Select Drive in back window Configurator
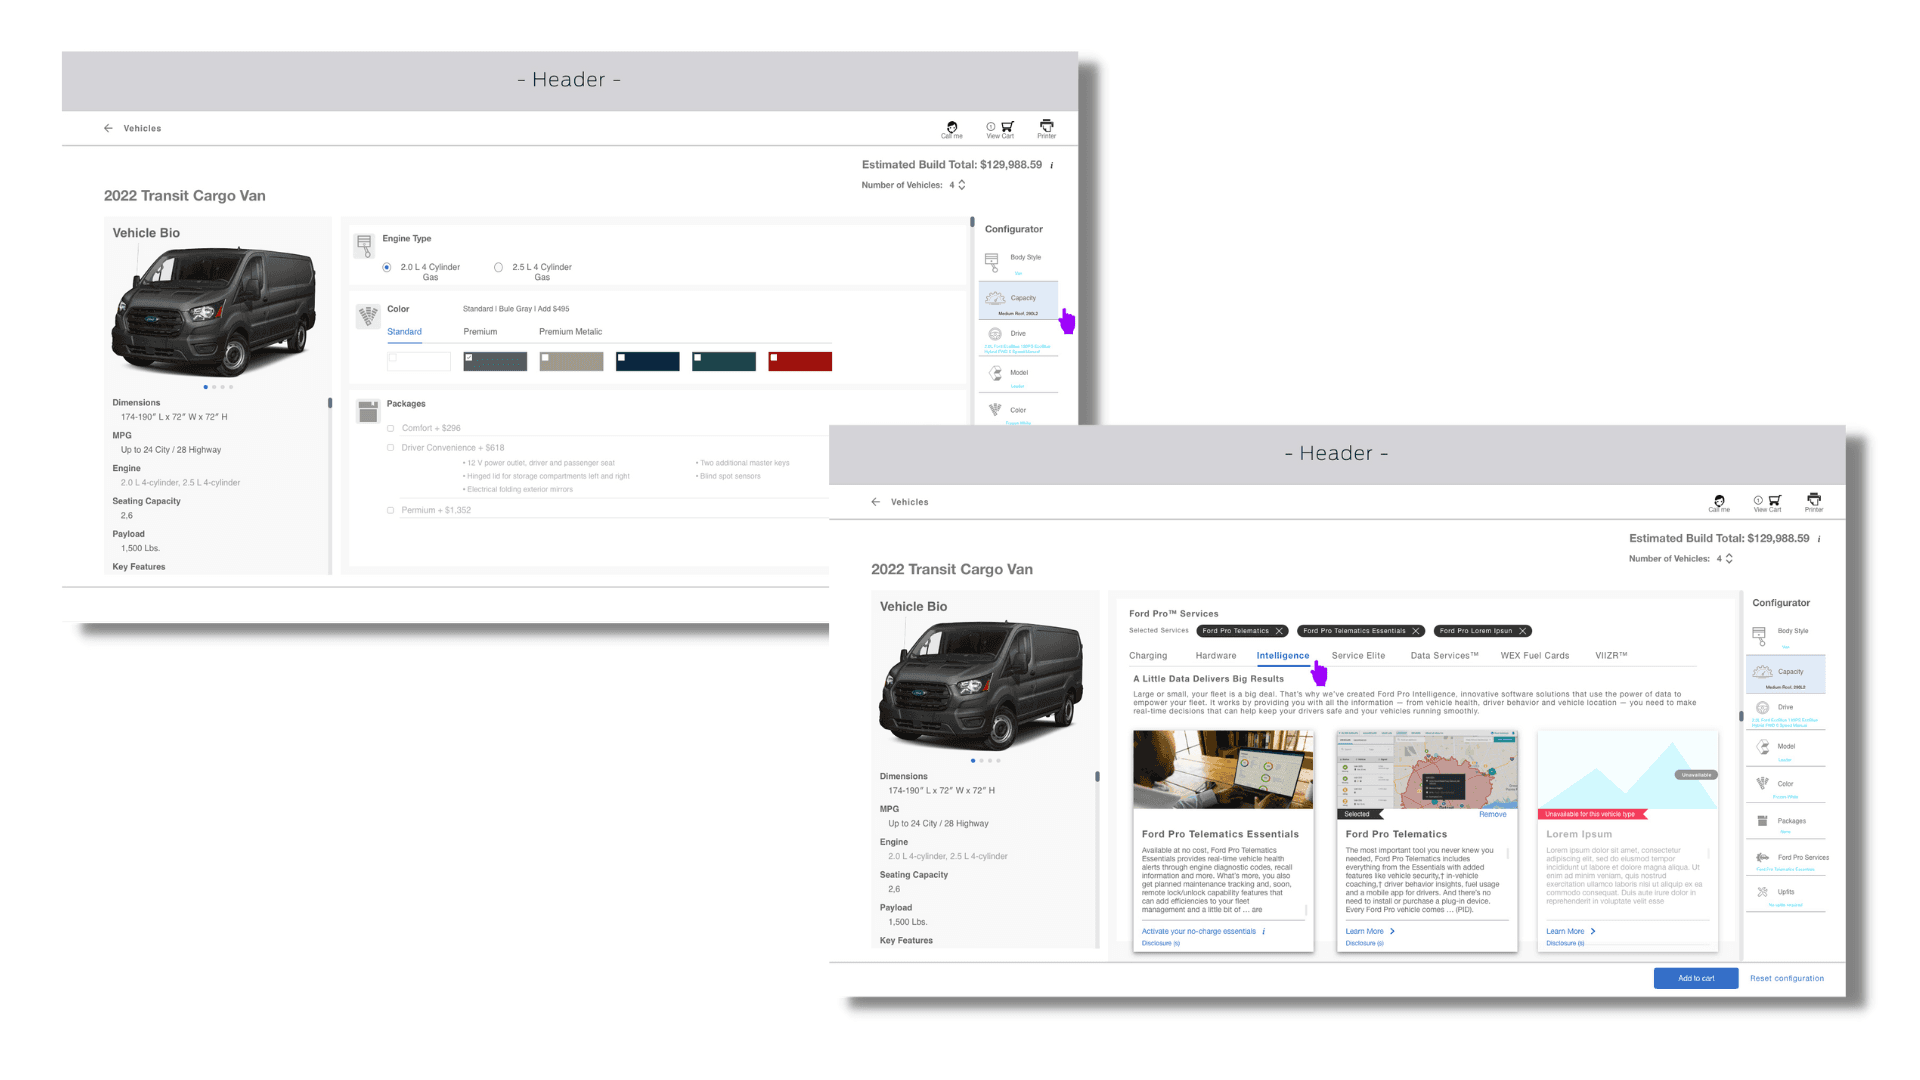This screenshot has height=1080, width=1920. (1018, 338)
